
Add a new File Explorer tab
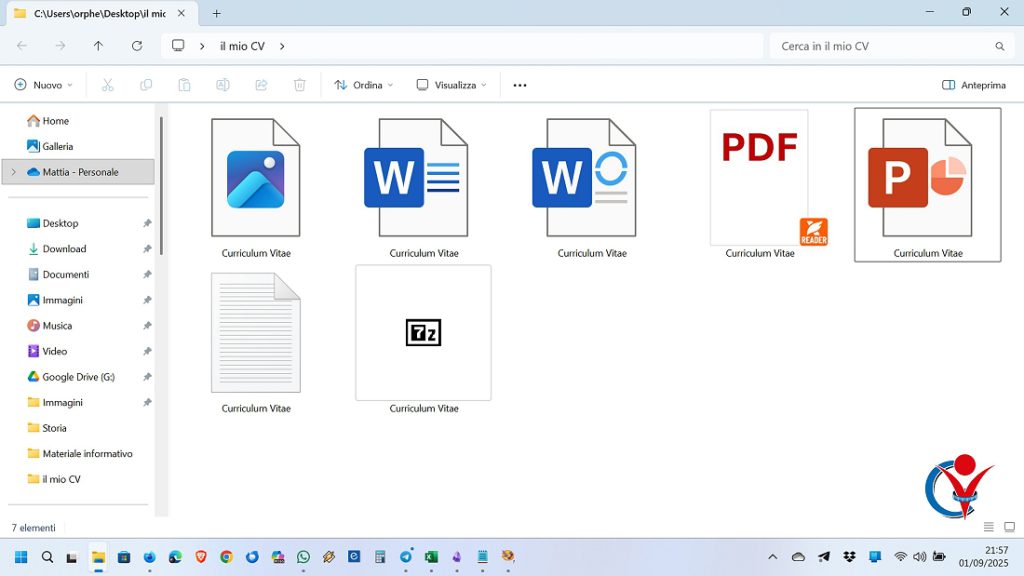[216, 13]
